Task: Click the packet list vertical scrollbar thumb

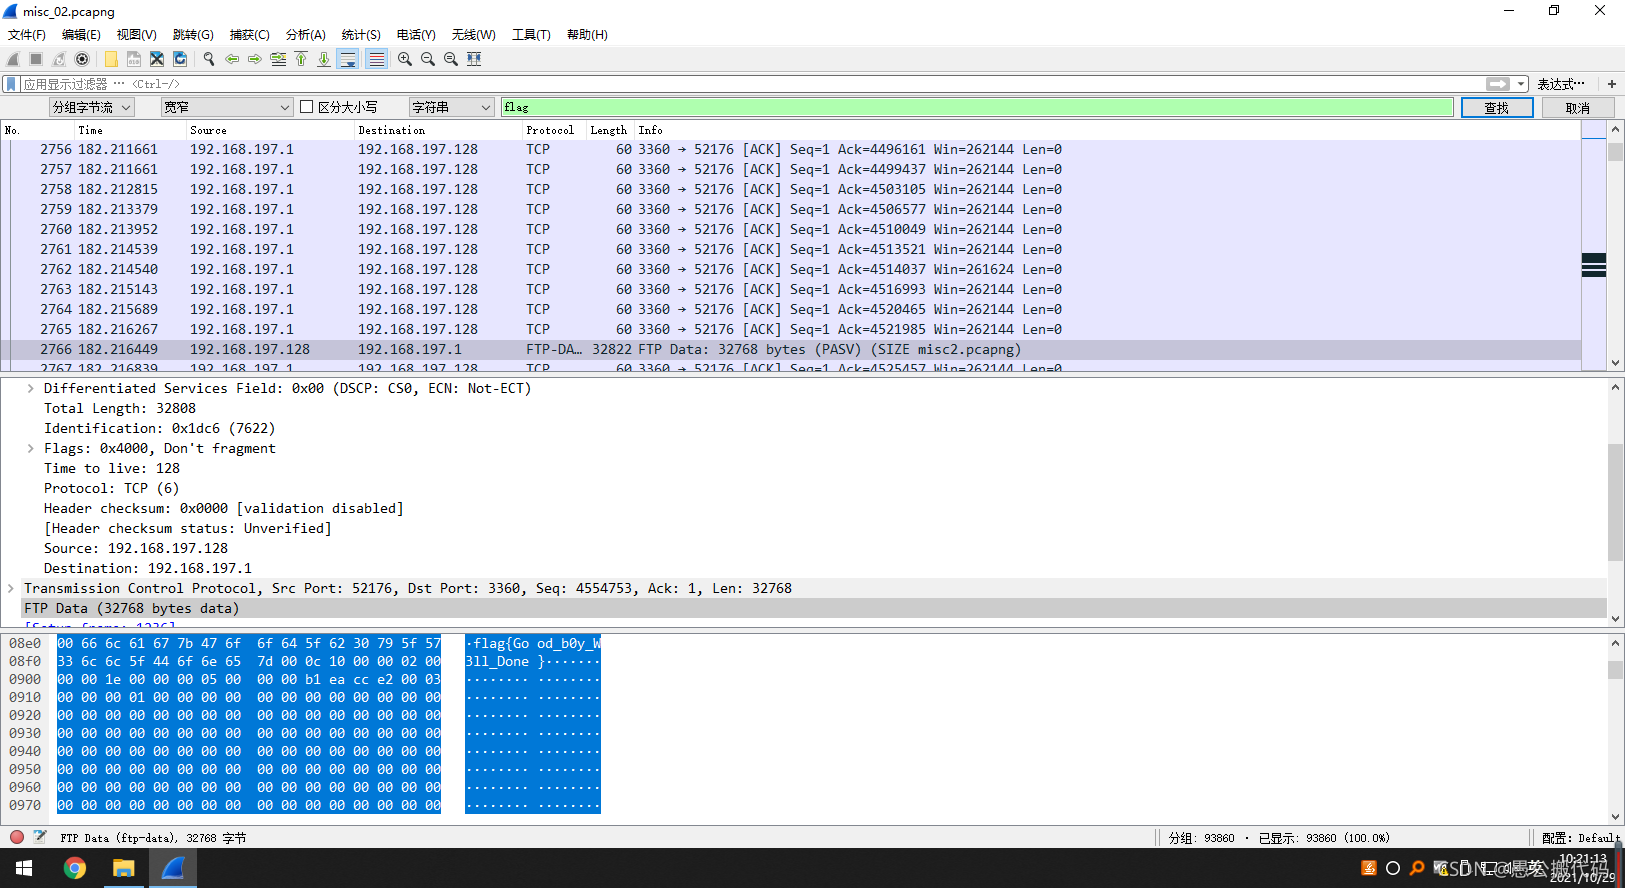Action: pyautogui.click(x=1615, y=152)
